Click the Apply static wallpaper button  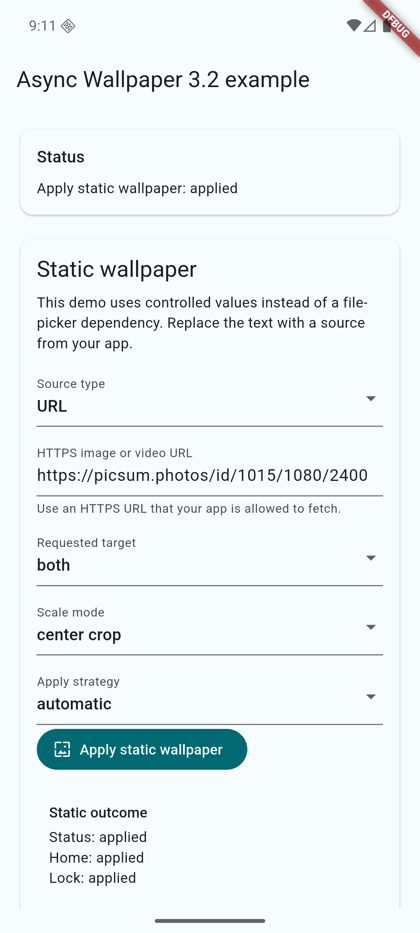point(142,749)
